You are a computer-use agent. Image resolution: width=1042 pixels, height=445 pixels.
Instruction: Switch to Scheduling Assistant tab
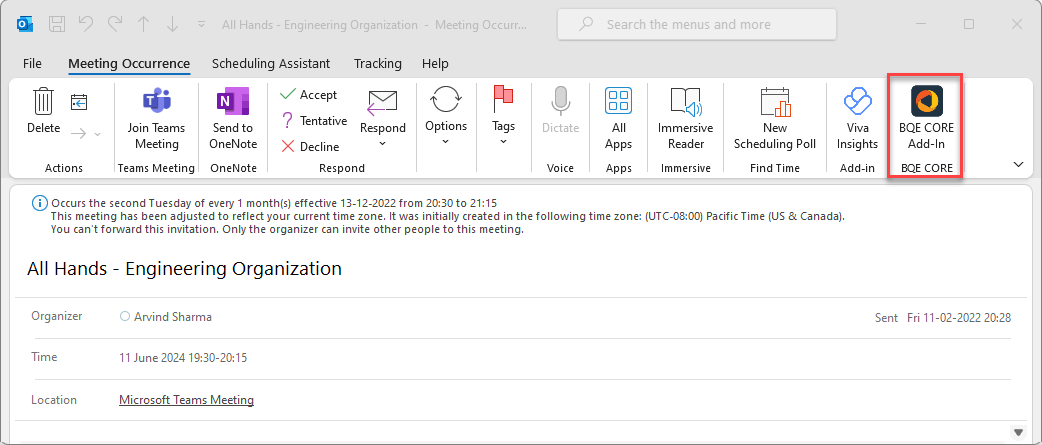(270, 64)
